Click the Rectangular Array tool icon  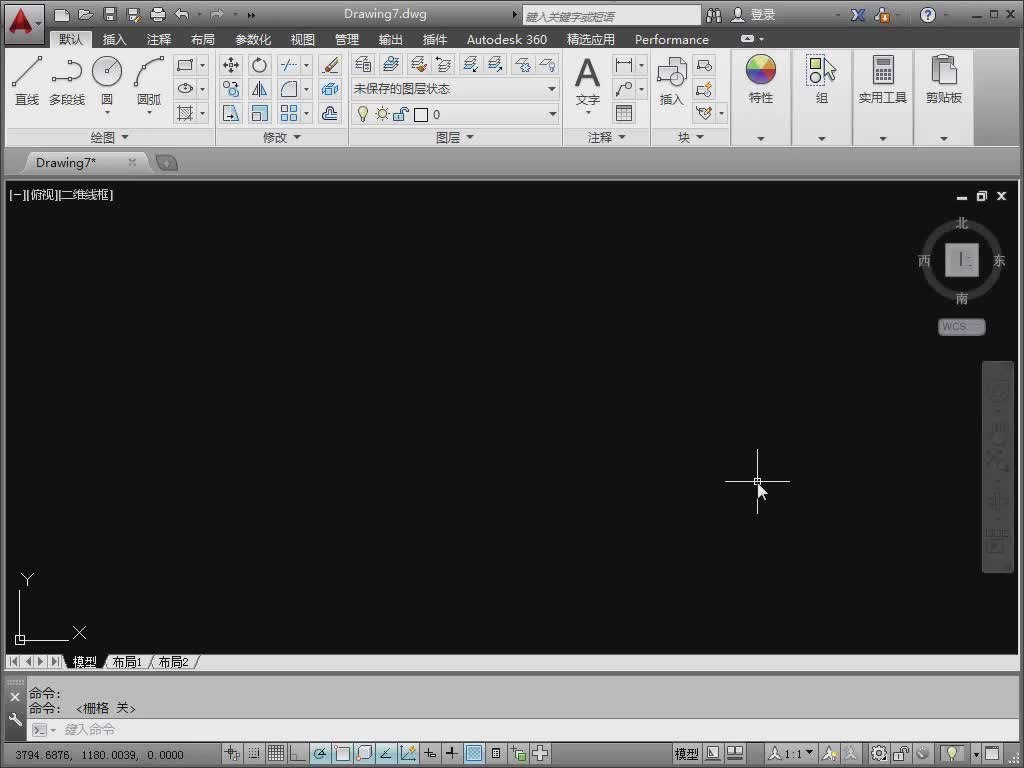coord(288,113)
